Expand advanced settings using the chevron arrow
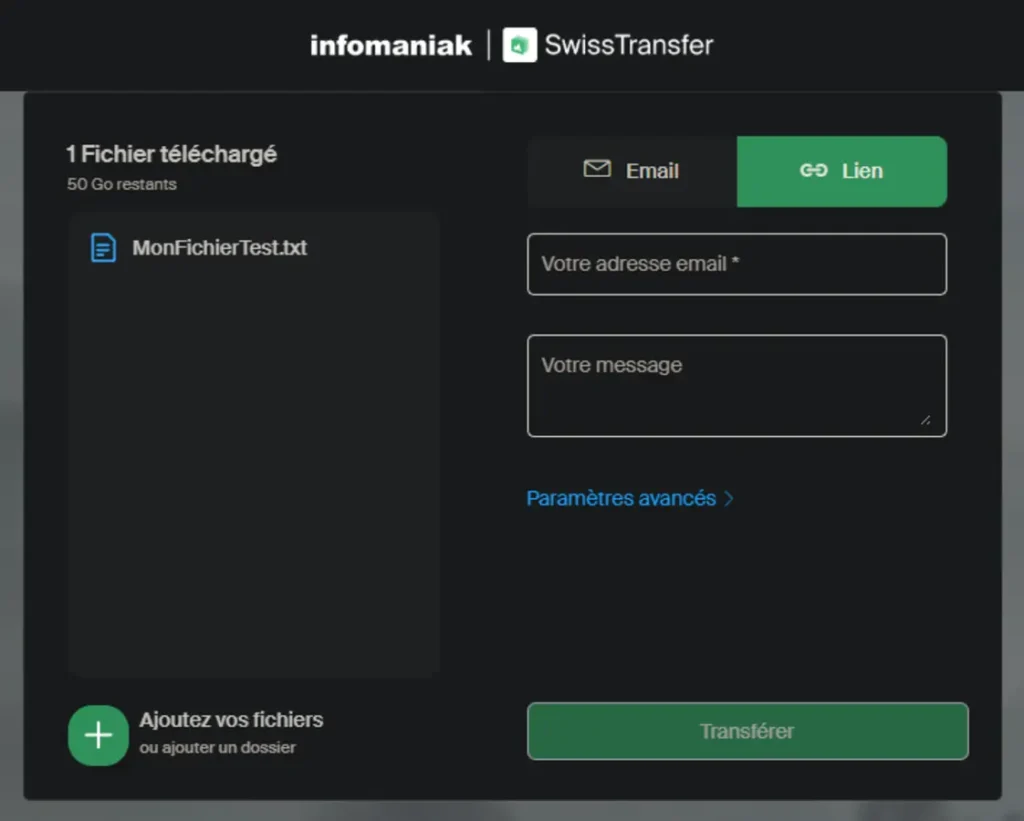Viewport: 1024px width, 821px height. [729, 498]
